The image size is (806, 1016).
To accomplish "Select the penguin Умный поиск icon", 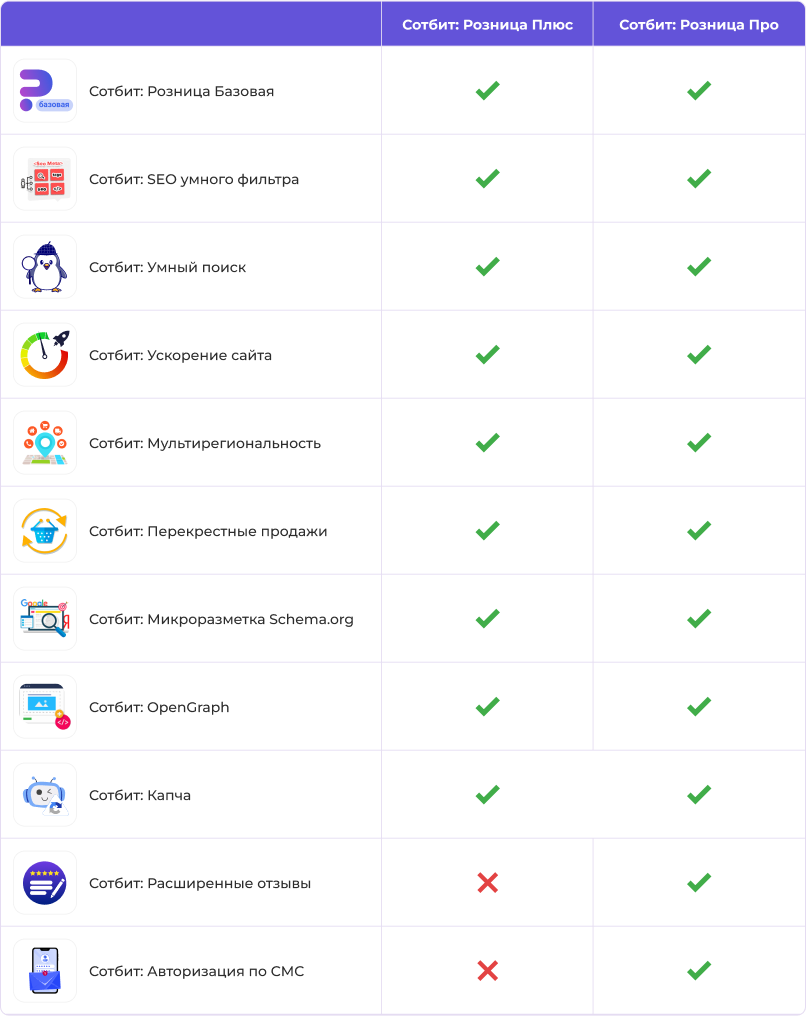I will tap(45, 267).
